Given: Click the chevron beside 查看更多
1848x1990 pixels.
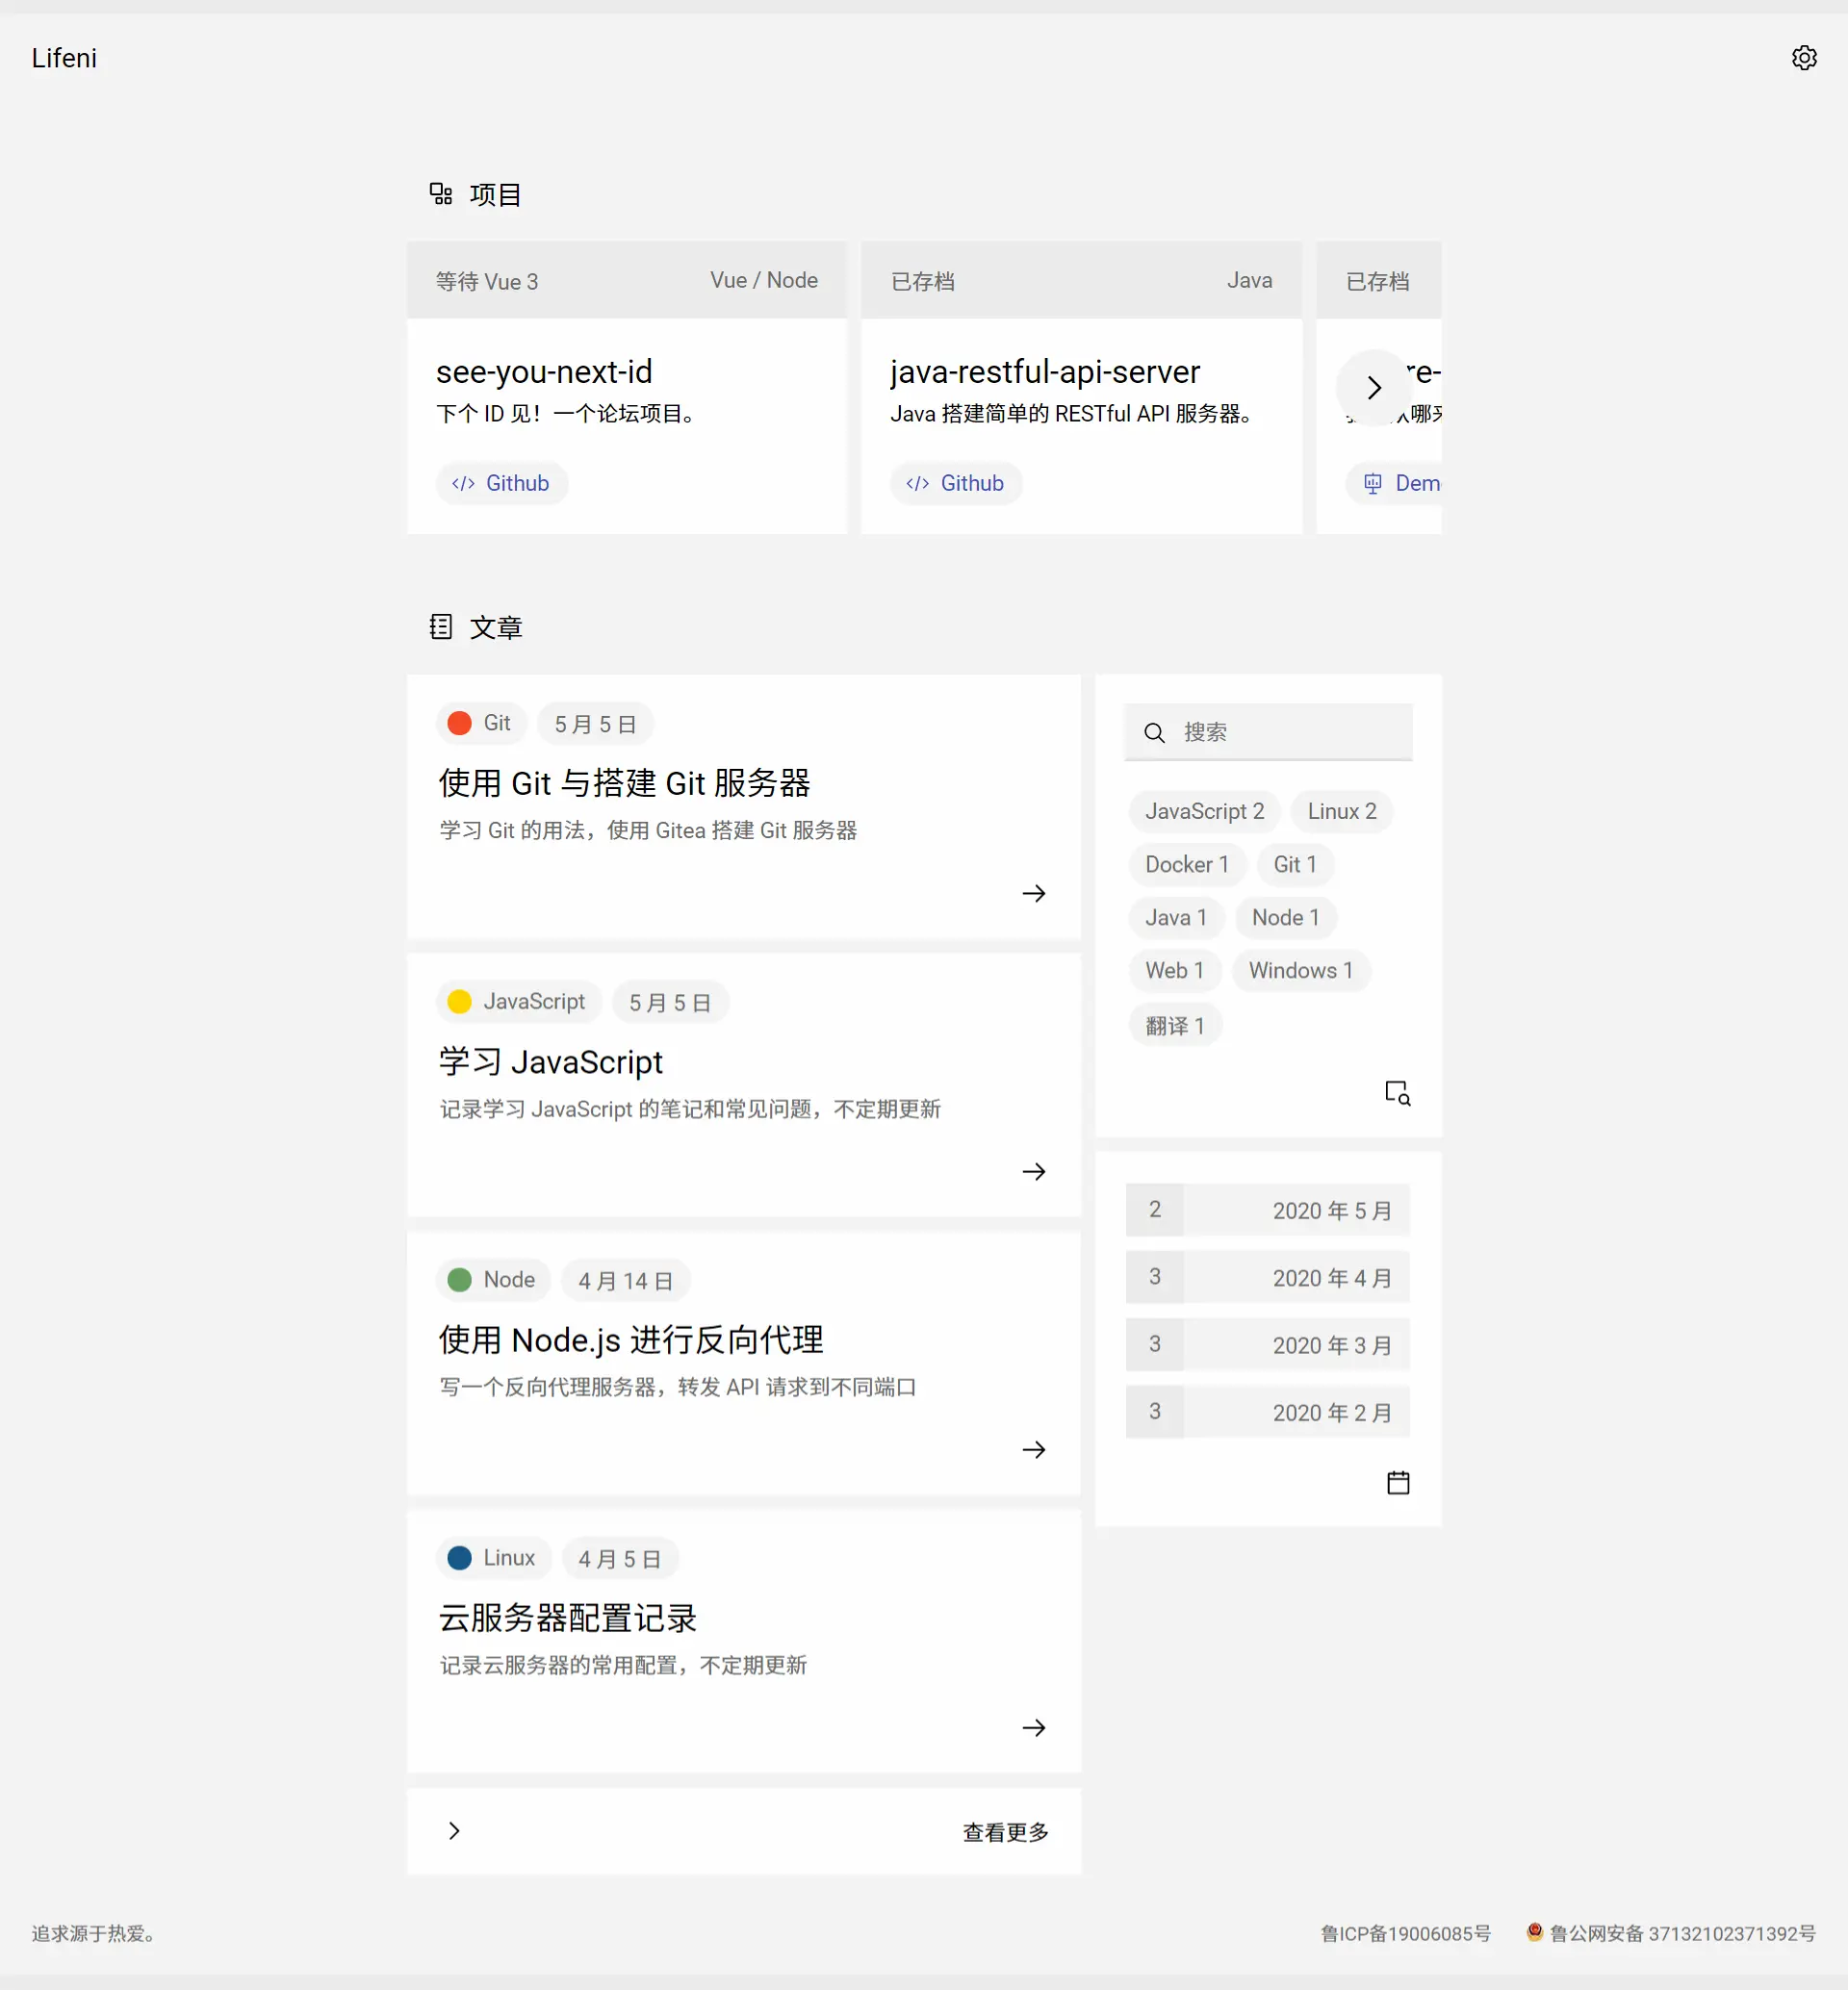Looking at the screenshot, I should pos(454,1831).
